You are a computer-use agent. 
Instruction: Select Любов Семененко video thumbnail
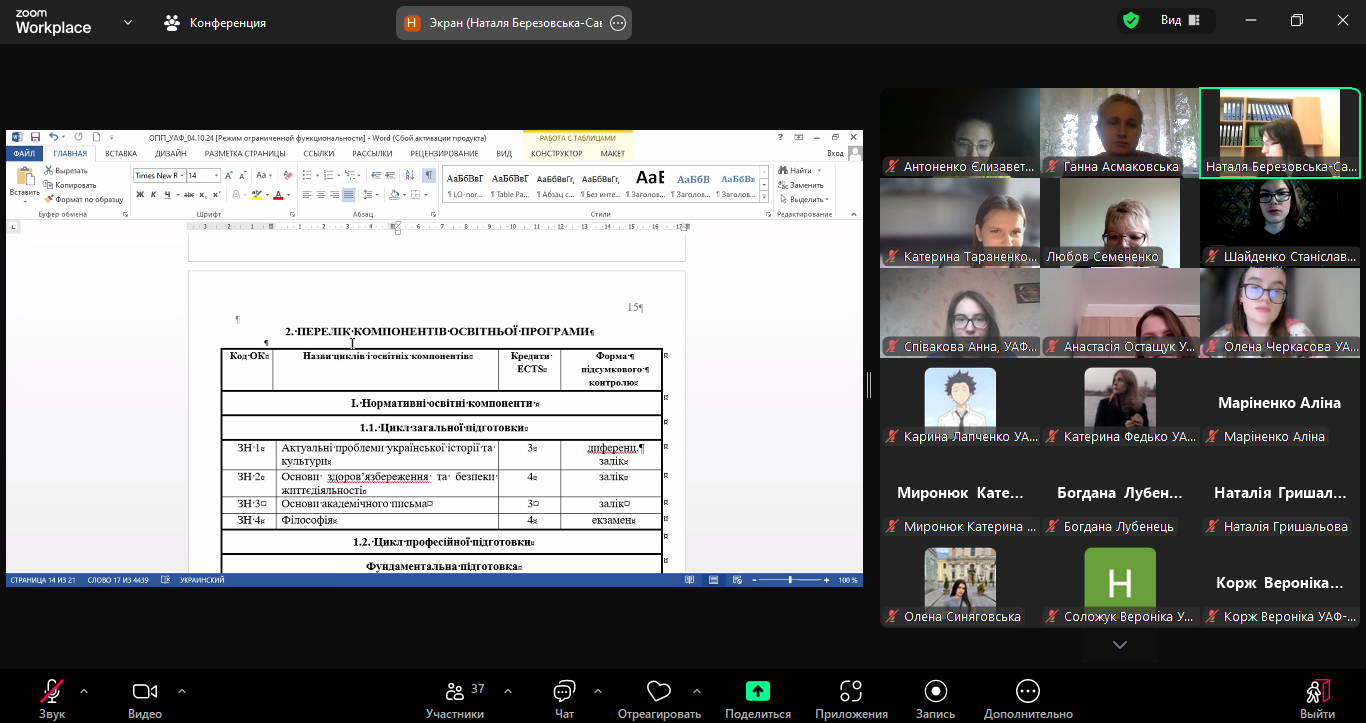coord(1119,223)
